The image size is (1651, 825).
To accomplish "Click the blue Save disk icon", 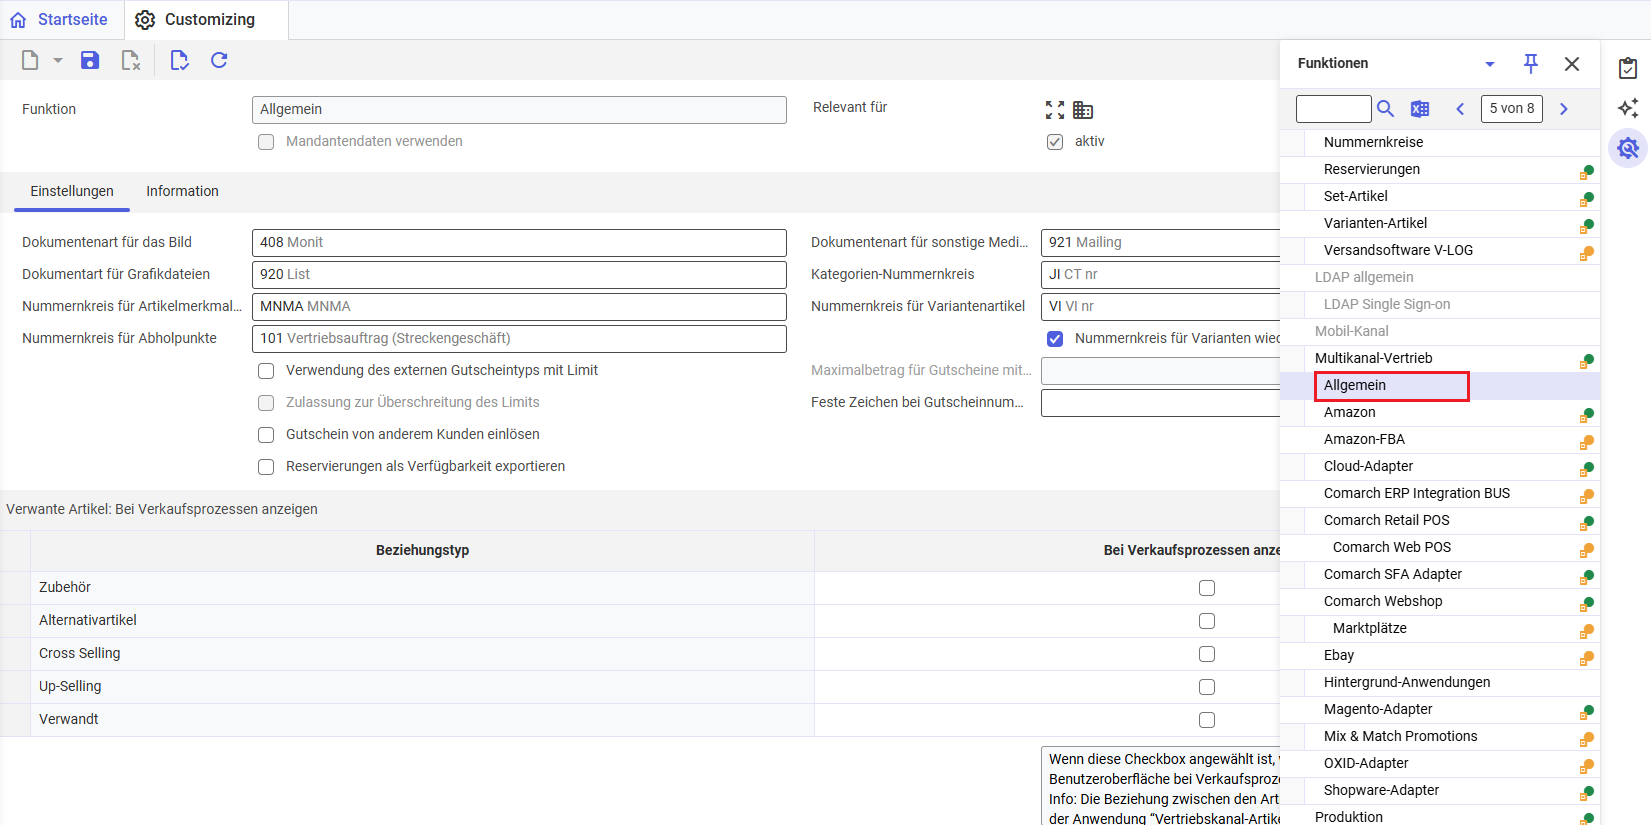I will tap(90, 60).
